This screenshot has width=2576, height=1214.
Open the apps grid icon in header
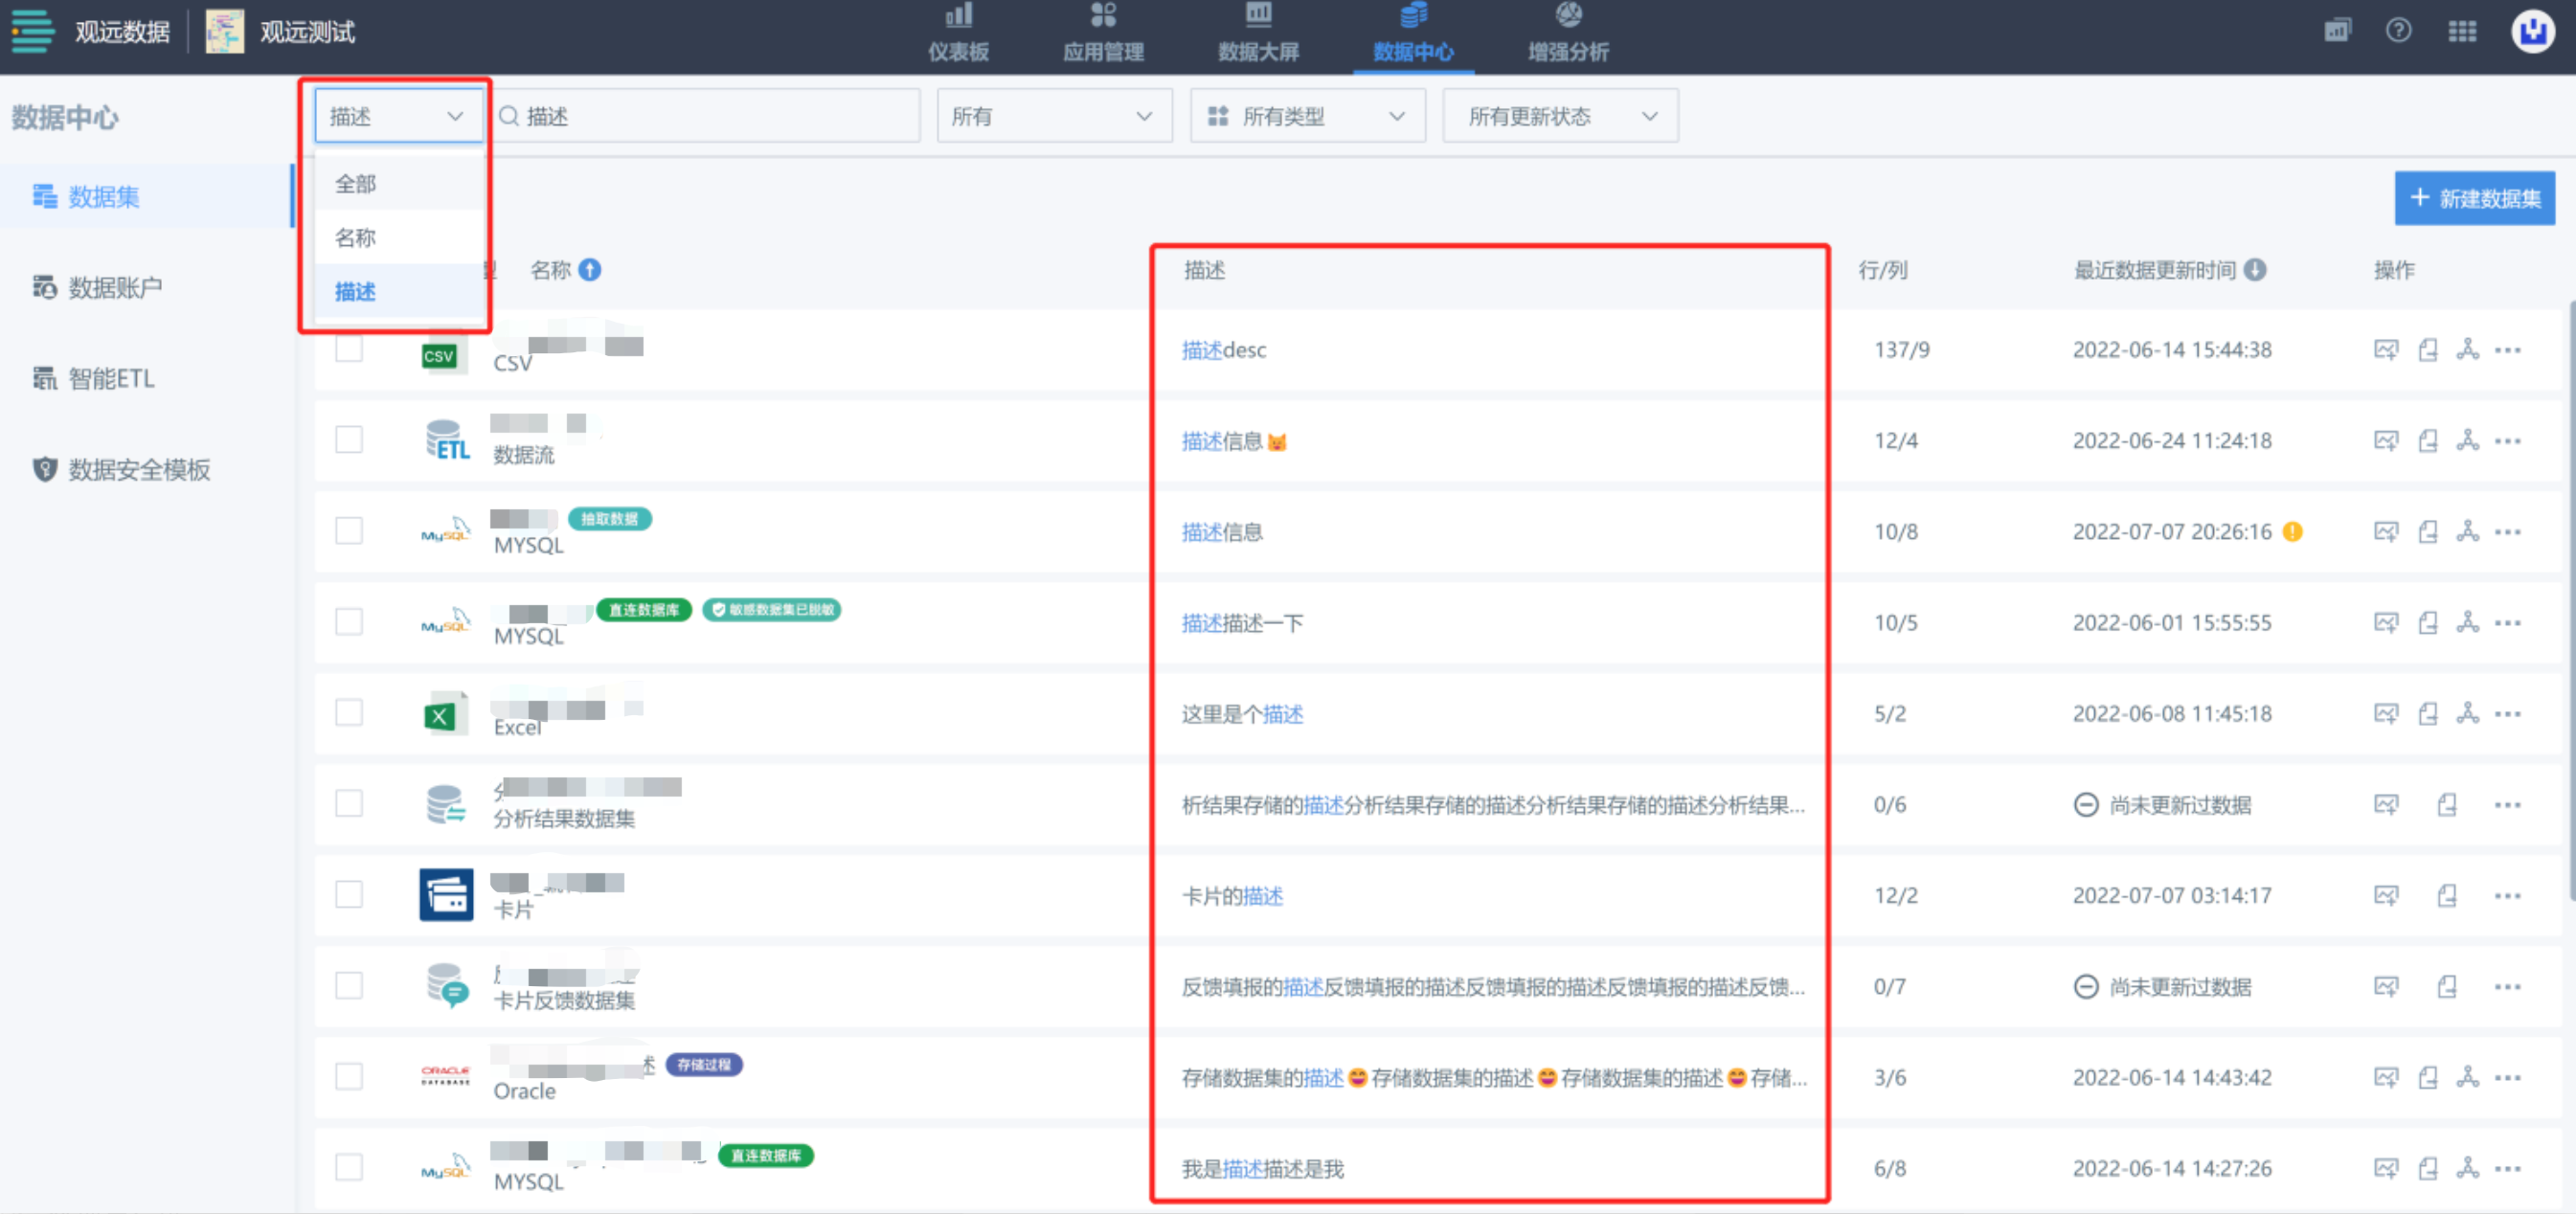2461,31
